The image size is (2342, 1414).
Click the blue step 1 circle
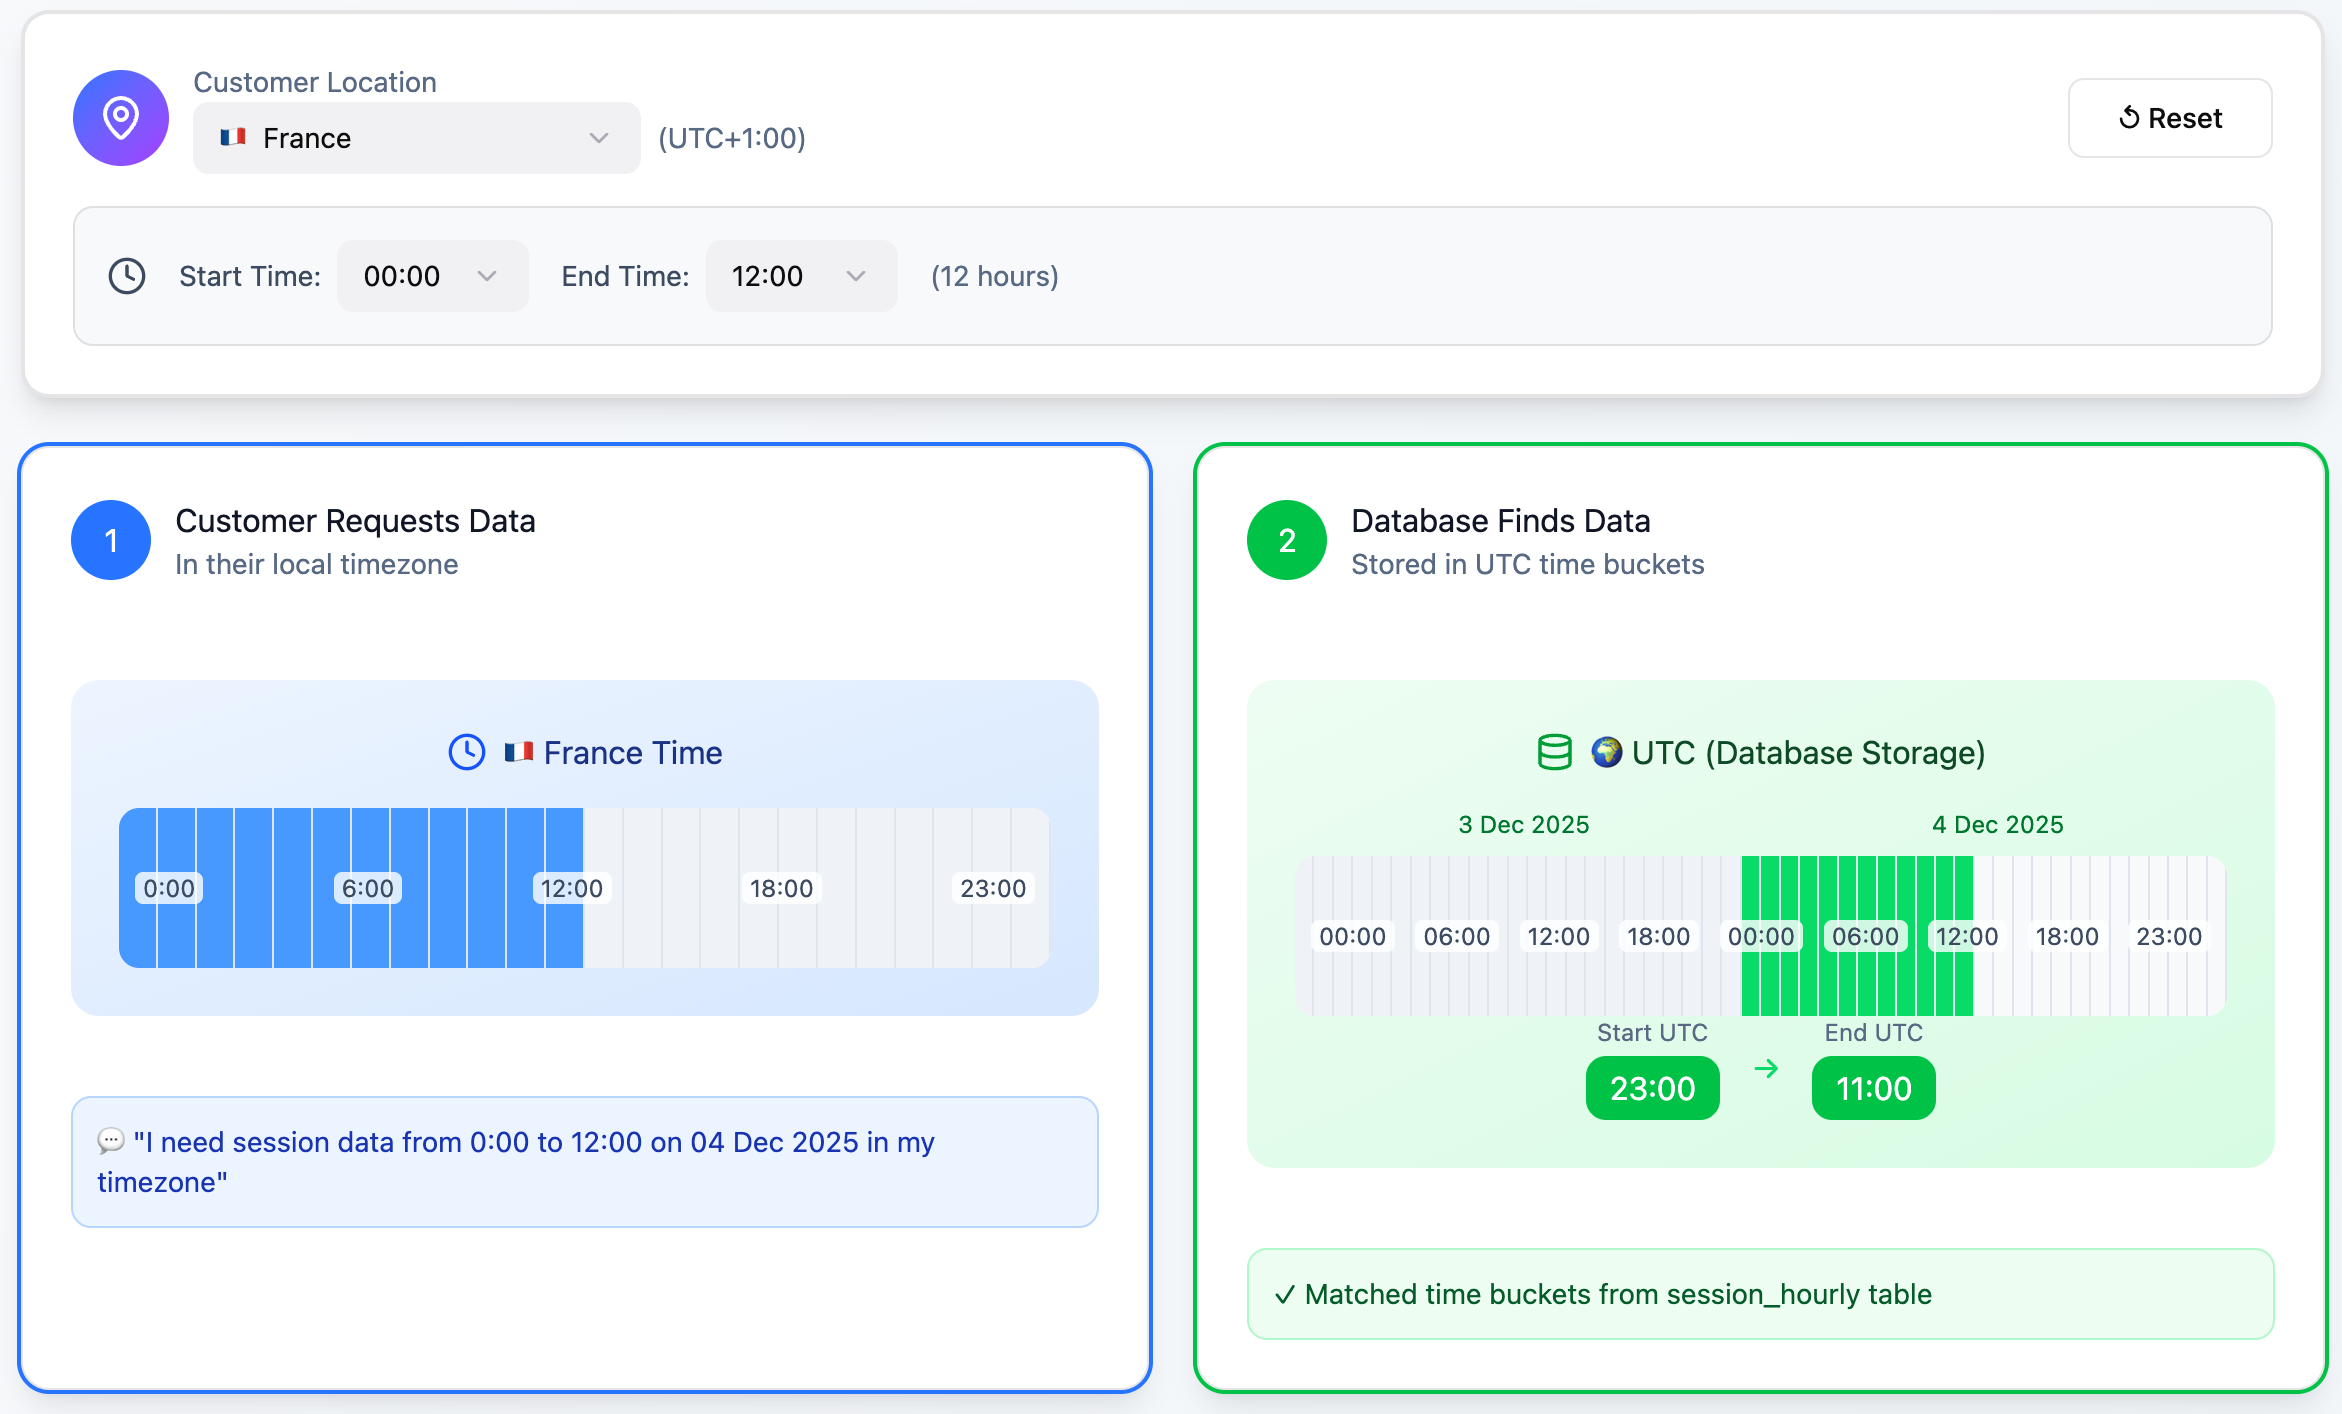(x=111, y=540)
